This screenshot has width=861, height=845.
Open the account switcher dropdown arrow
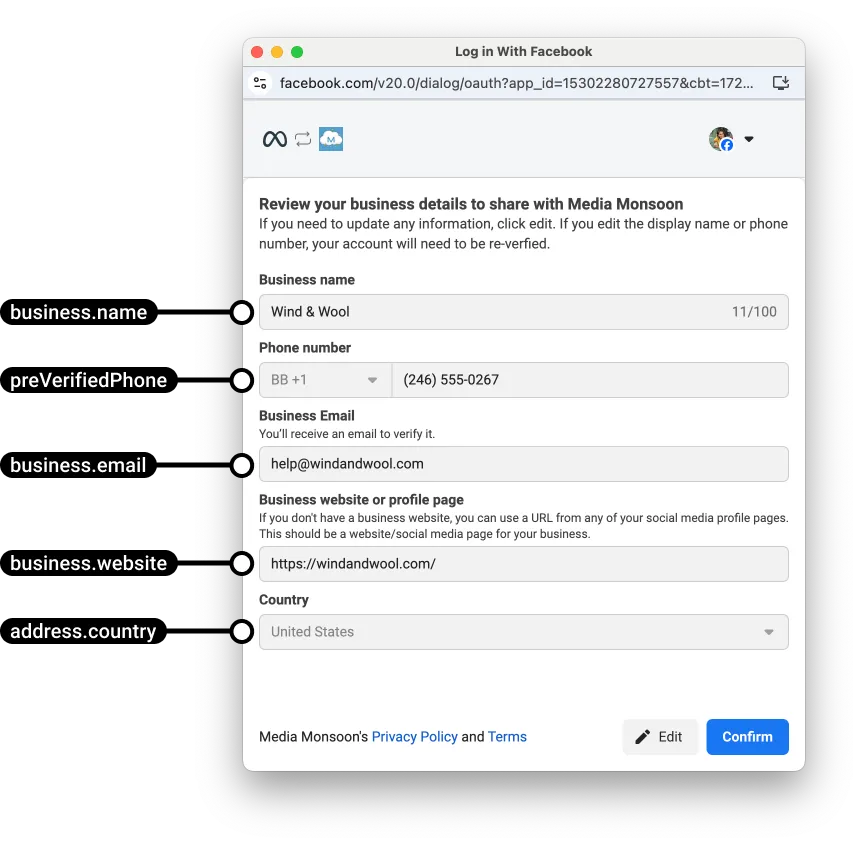point(749,140)
